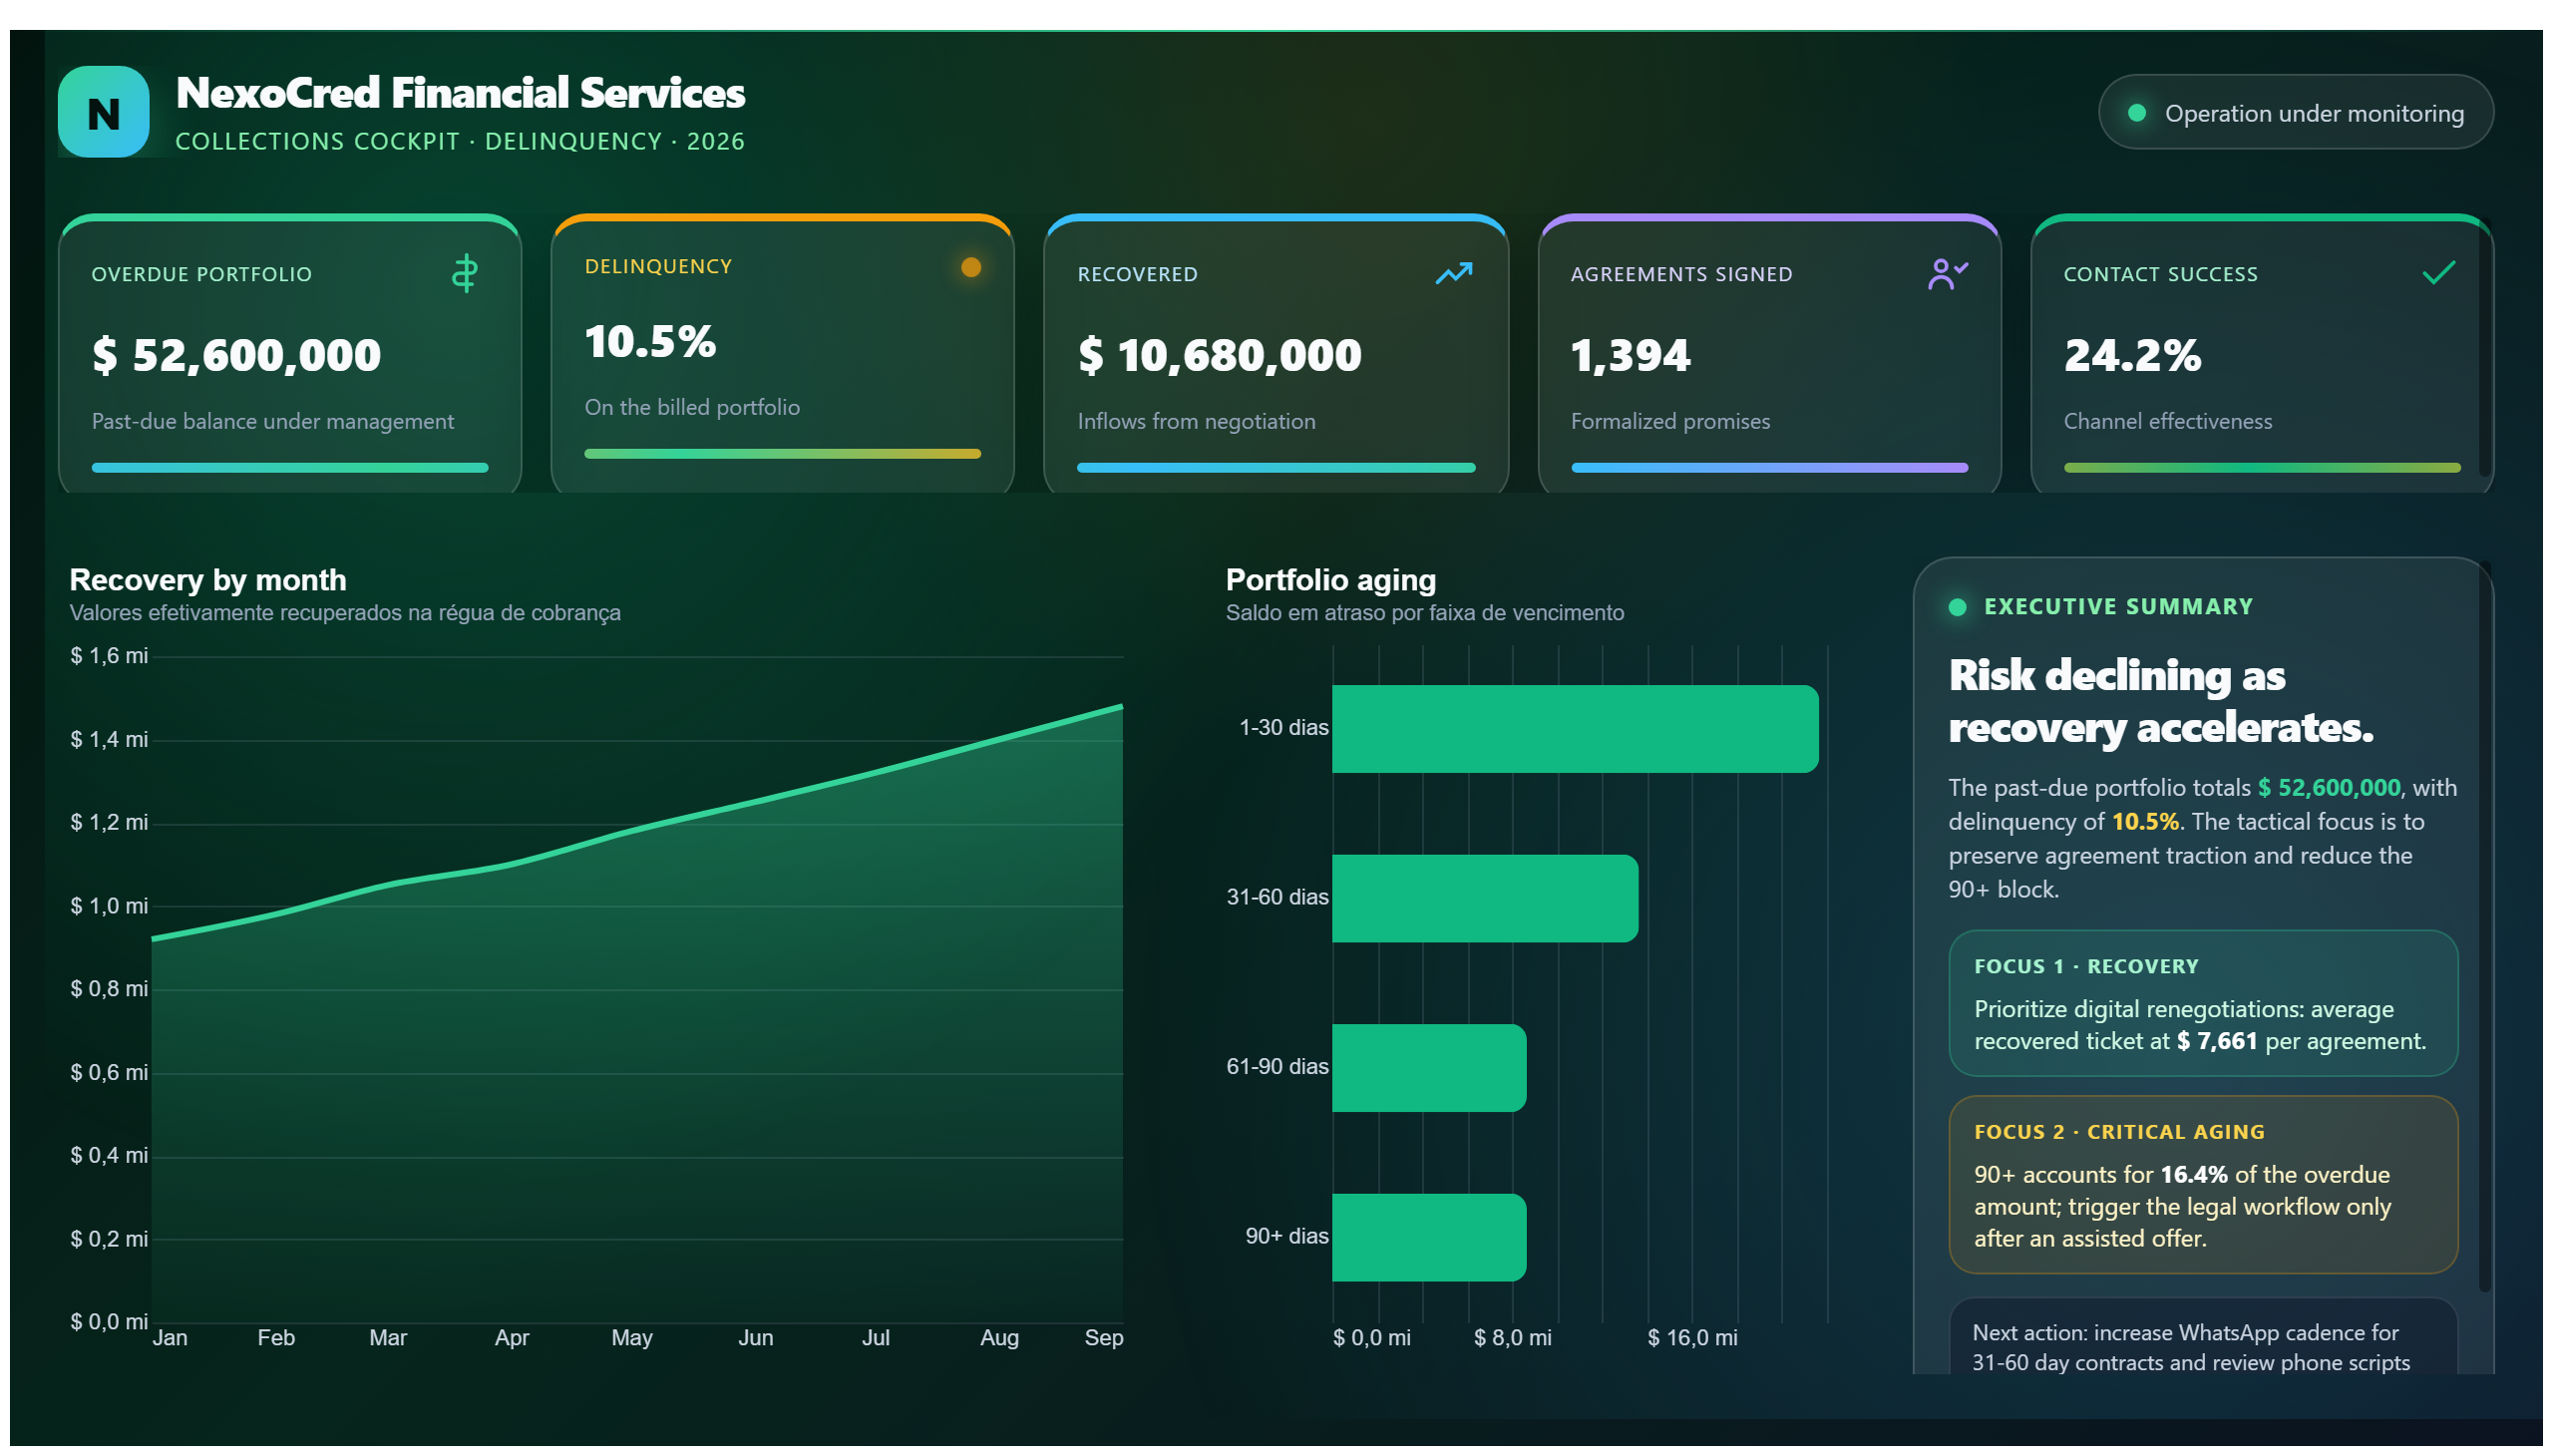Image resolution: width=2553 pixels, height=1456 pixels.
Task: Click the Delinquency progress bar
Action: 782,453
